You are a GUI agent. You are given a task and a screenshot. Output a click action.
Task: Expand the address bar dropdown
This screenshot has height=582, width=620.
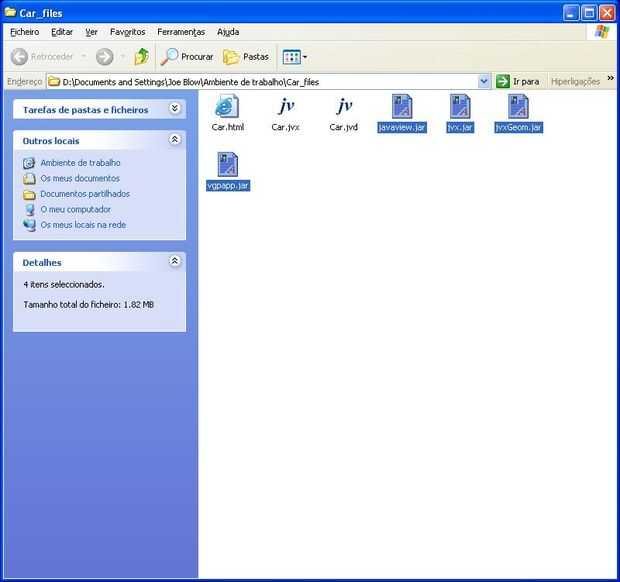484,81
